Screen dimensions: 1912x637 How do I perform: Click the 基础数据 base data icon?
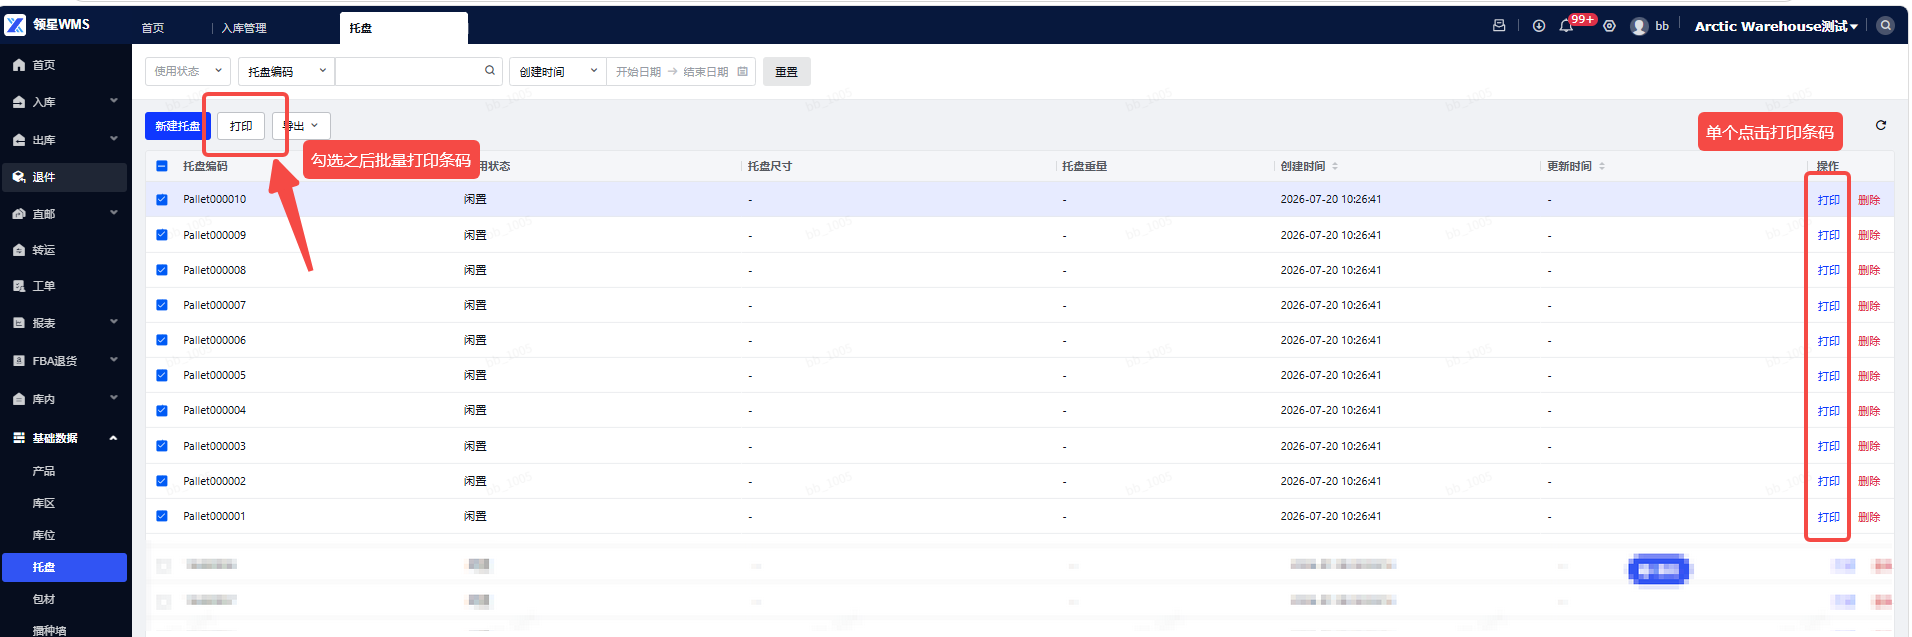19,438
